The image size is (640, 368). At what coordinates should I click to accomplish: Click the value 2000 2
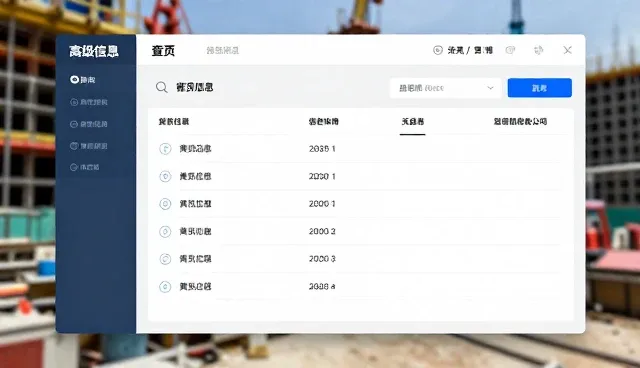(322, 231)
